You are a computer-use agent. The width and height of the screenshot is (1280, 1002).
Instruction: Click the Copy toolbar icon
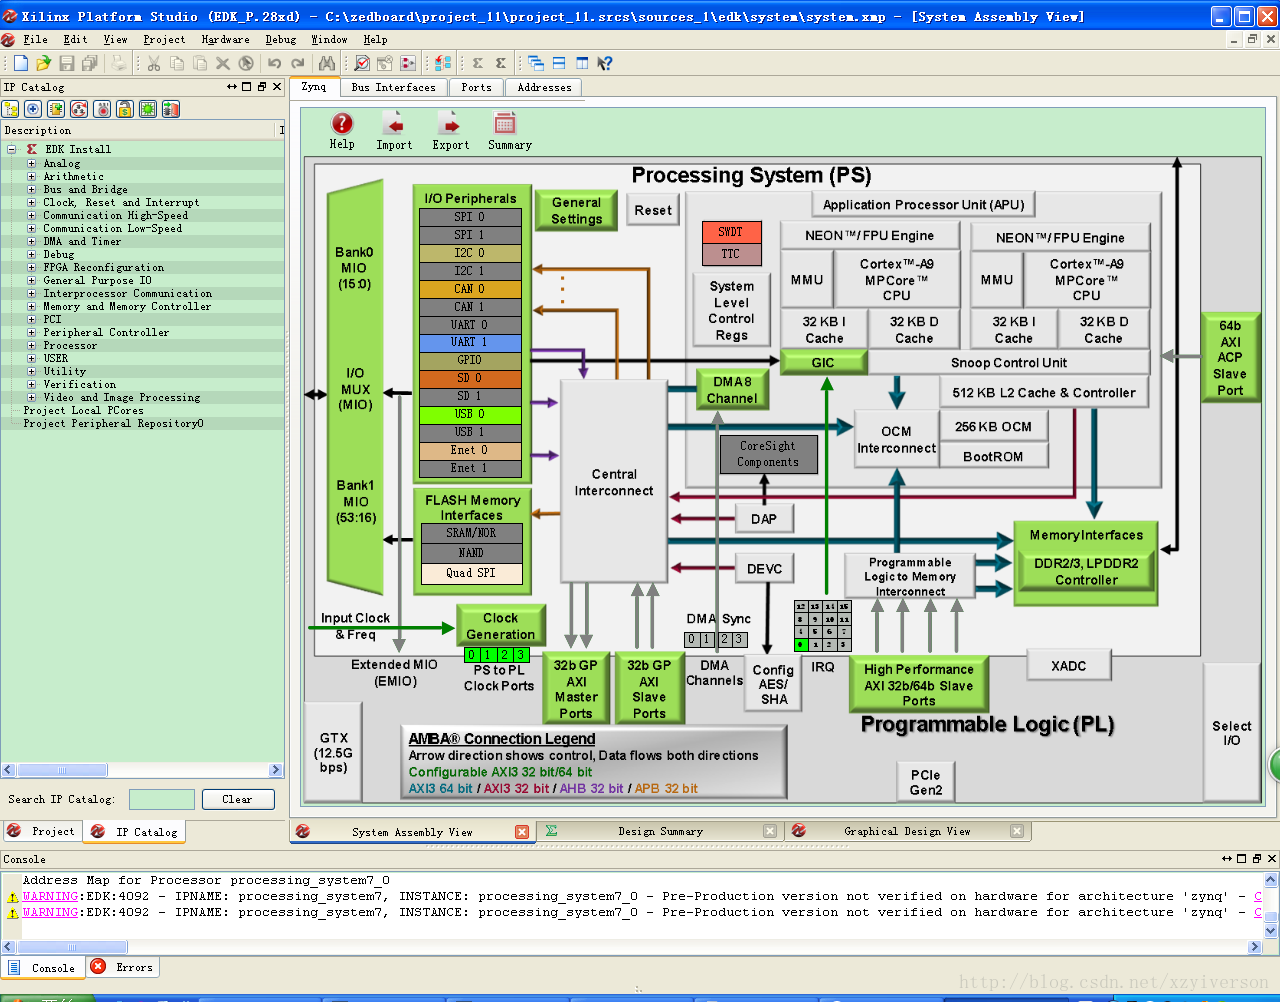click(177, 63)
